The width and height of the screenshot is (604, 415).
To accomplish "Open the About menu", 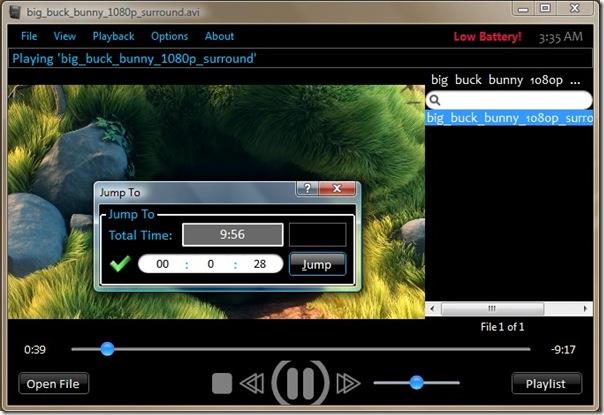I will tap(219, 36).
